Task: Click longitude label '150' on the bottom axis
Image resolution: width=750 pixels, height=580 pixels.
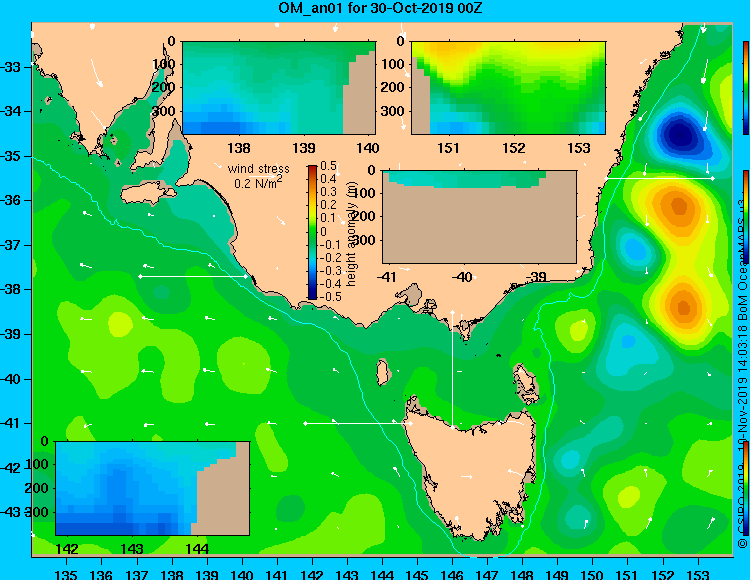Action: click(593, 574)
